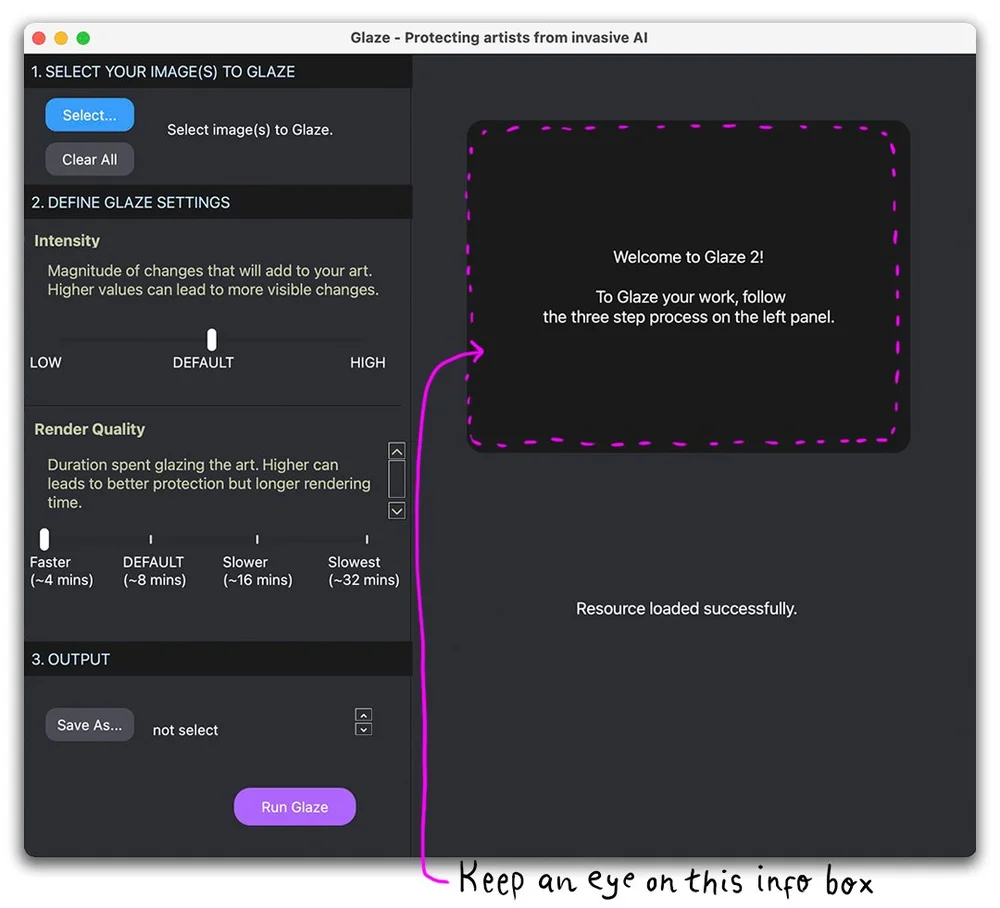
Task: Click the window title 'Glaze - Protecting artists'
Action: tap(499, 38)
